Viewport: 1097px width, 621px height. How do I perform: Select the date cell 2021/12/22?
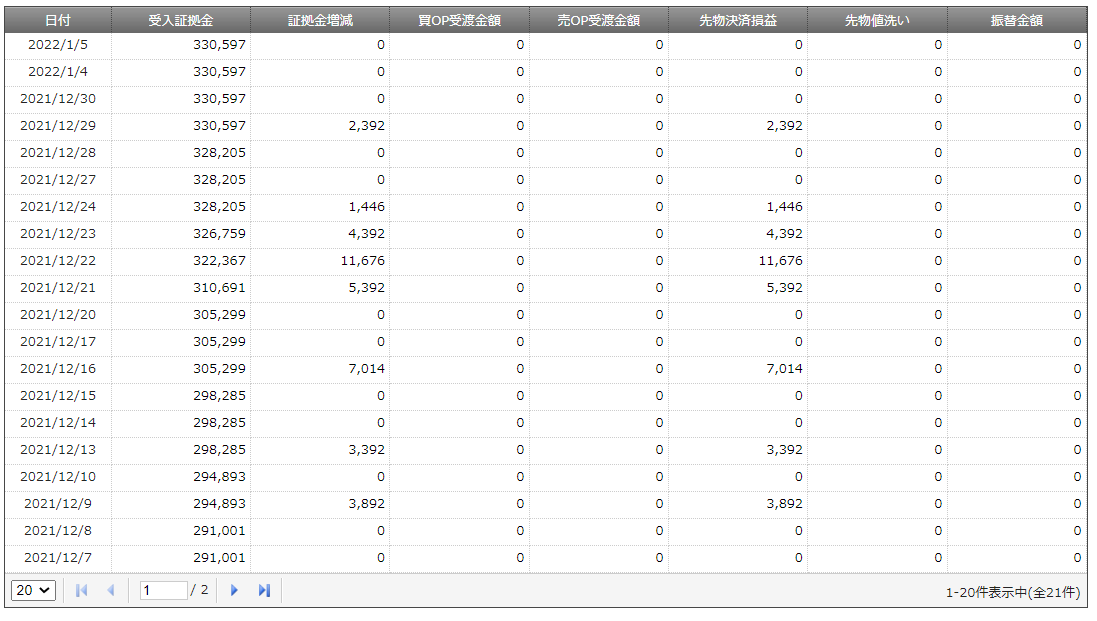(58, 261)
